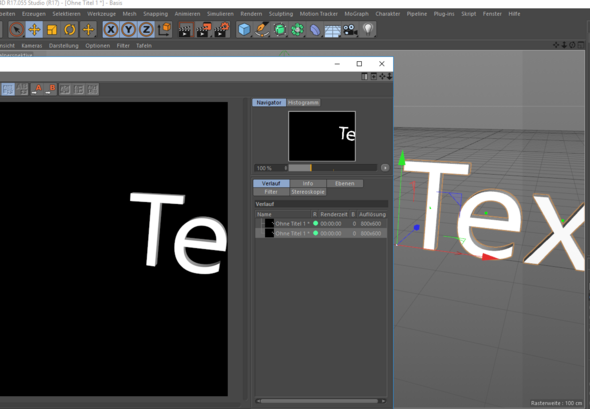This screenshot has width=590, height=409.
Task: Select the Filter tab in Picture Viewer
Action: [271, 192]
